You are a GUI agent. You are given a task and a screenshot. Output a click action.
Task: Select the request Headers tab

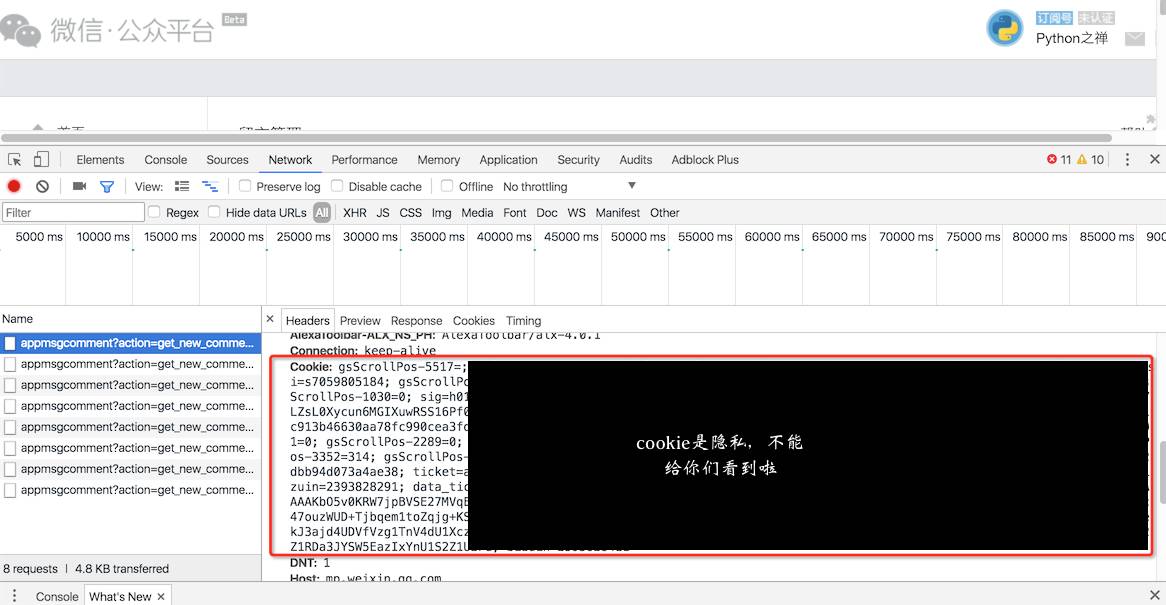308,321
